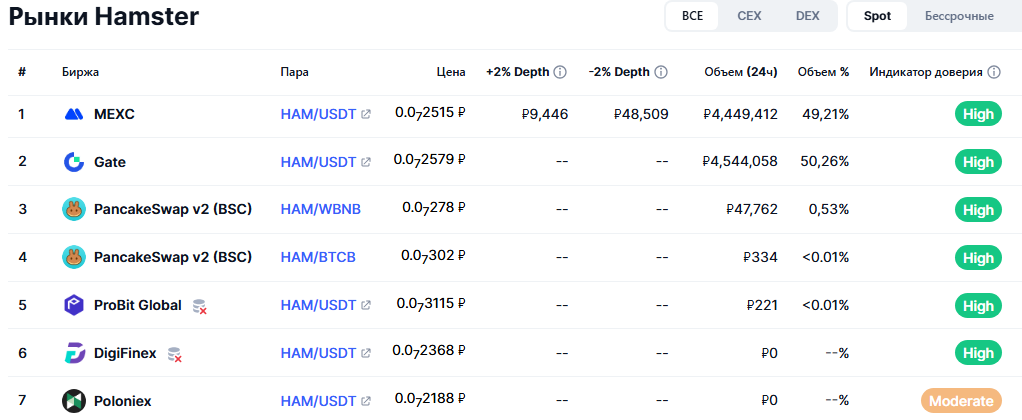Sort by the # column header
The image size is (1022, 420).
pos(22,72)
